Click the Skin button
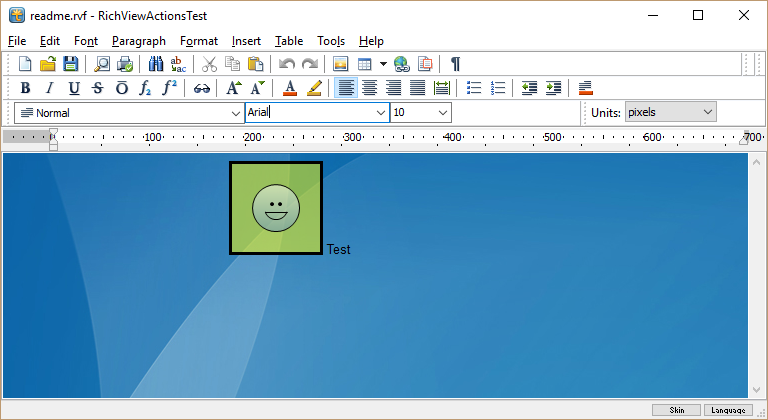Image resolution: width=768 pixels, height=420 pixels. 676,410
